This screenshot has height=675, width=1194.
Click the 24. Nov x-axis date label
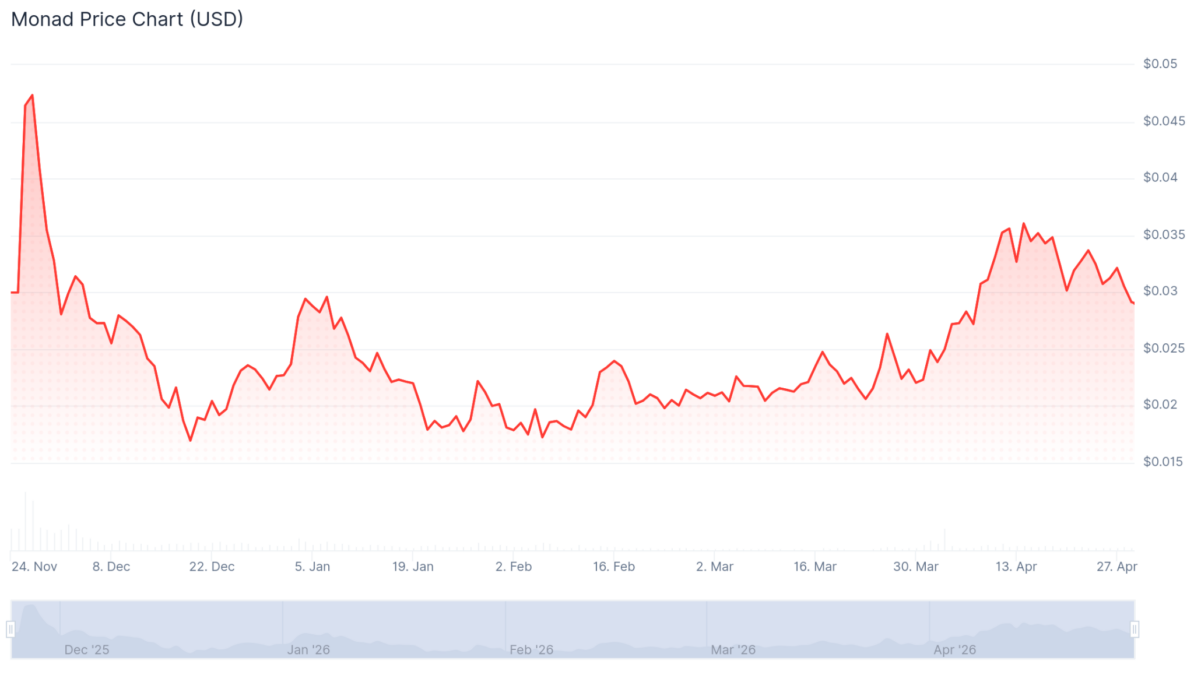click(x=34, y=567)
